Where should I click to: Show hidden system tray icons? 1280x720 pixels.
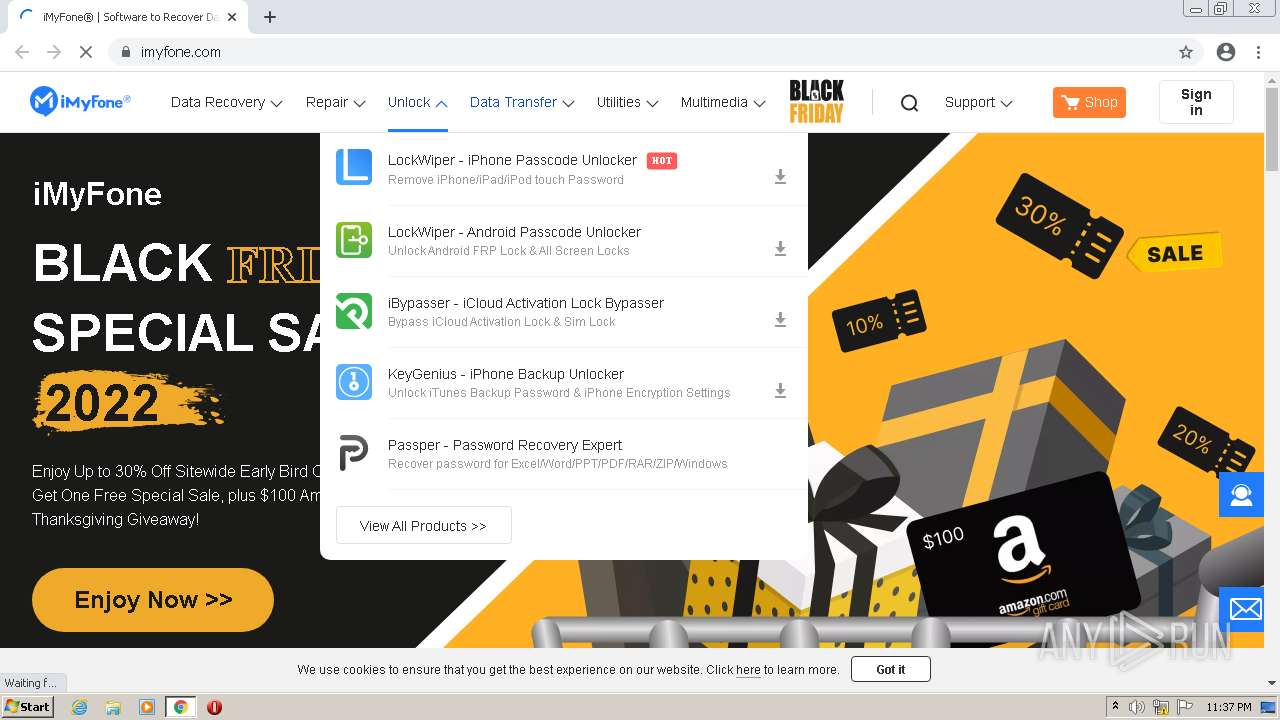[x=1115, y=707]
